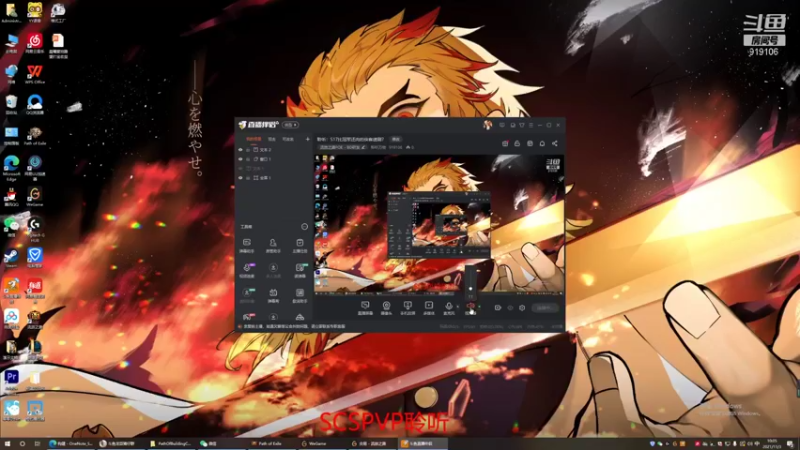Click the user avatar in companion title bar

487,125
